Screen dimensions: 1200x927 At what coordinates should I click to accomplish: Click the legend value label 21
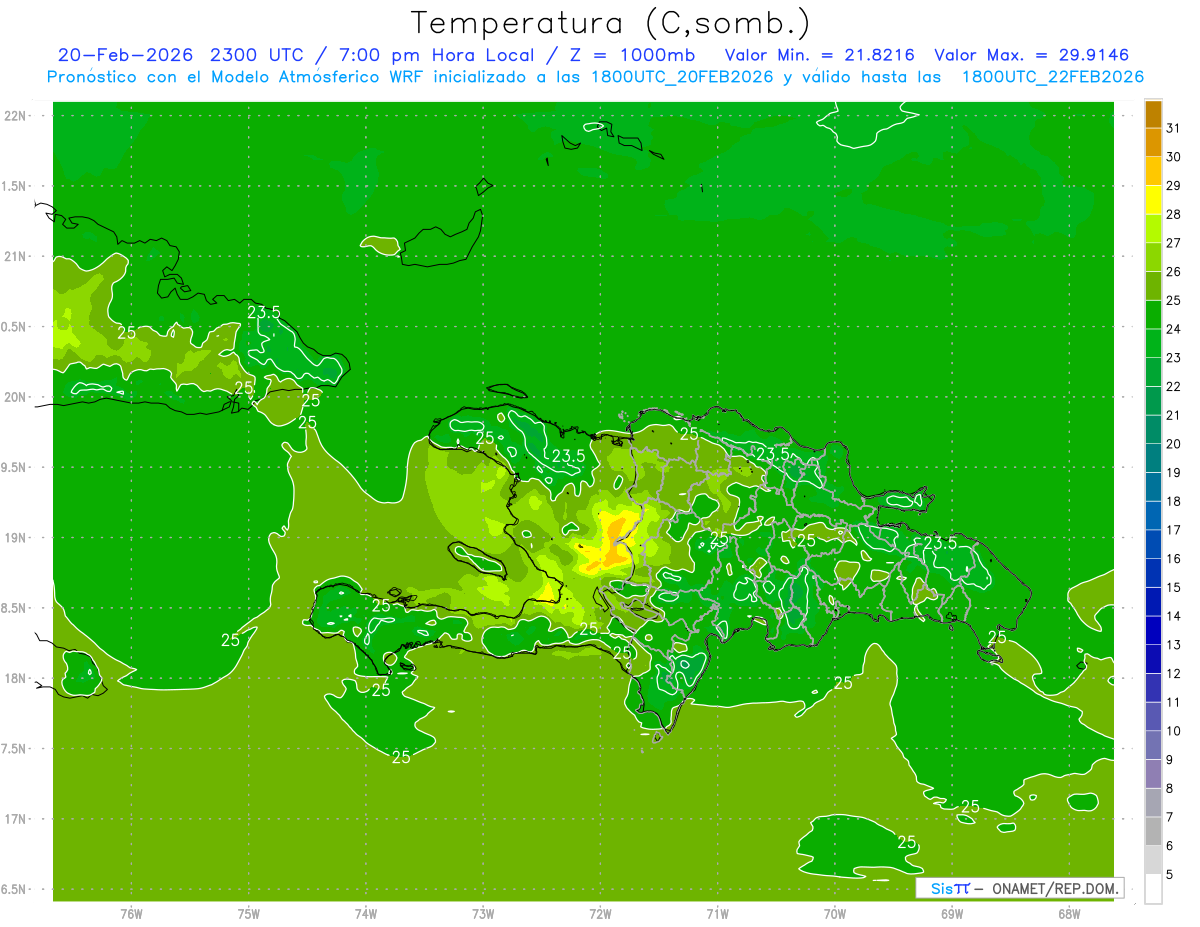click(1174, 415)
